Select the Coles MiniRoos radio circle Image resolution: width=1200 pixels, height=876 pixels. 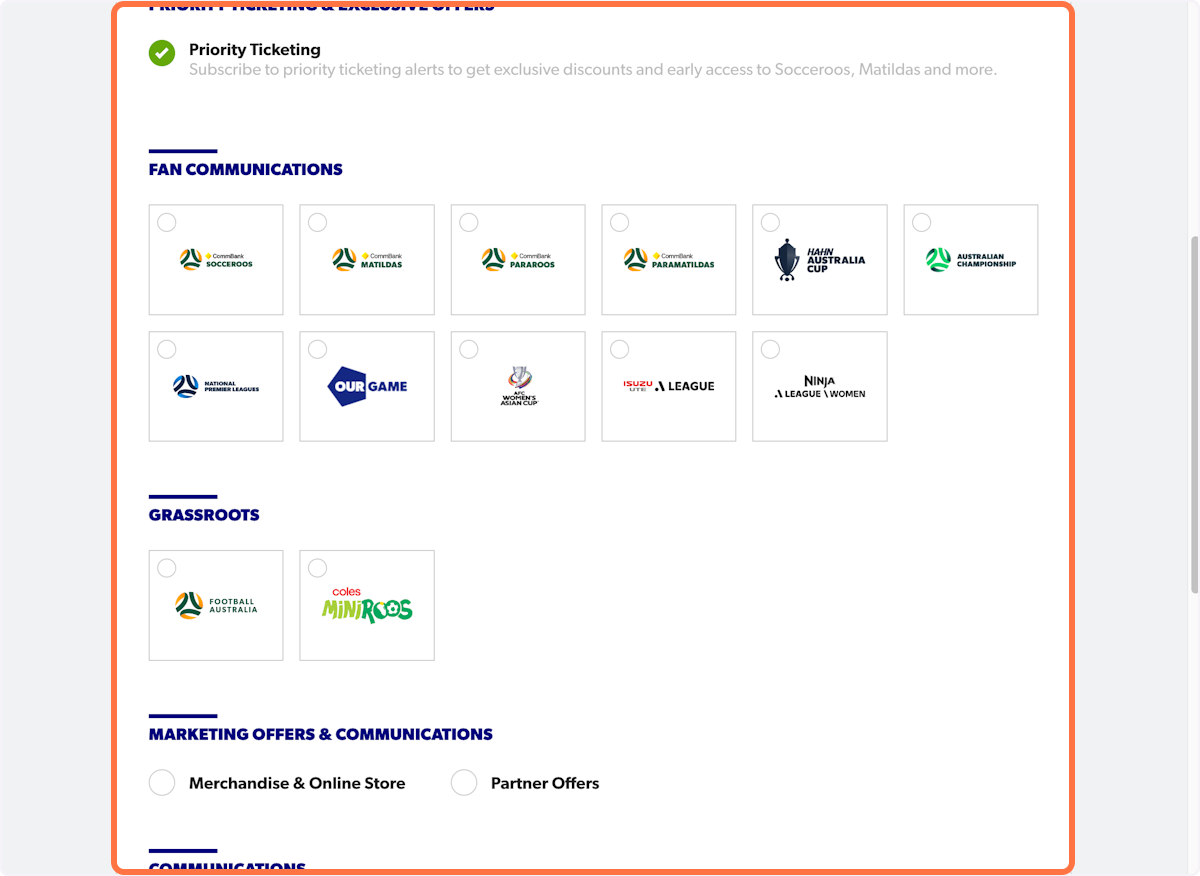(317, 568)
